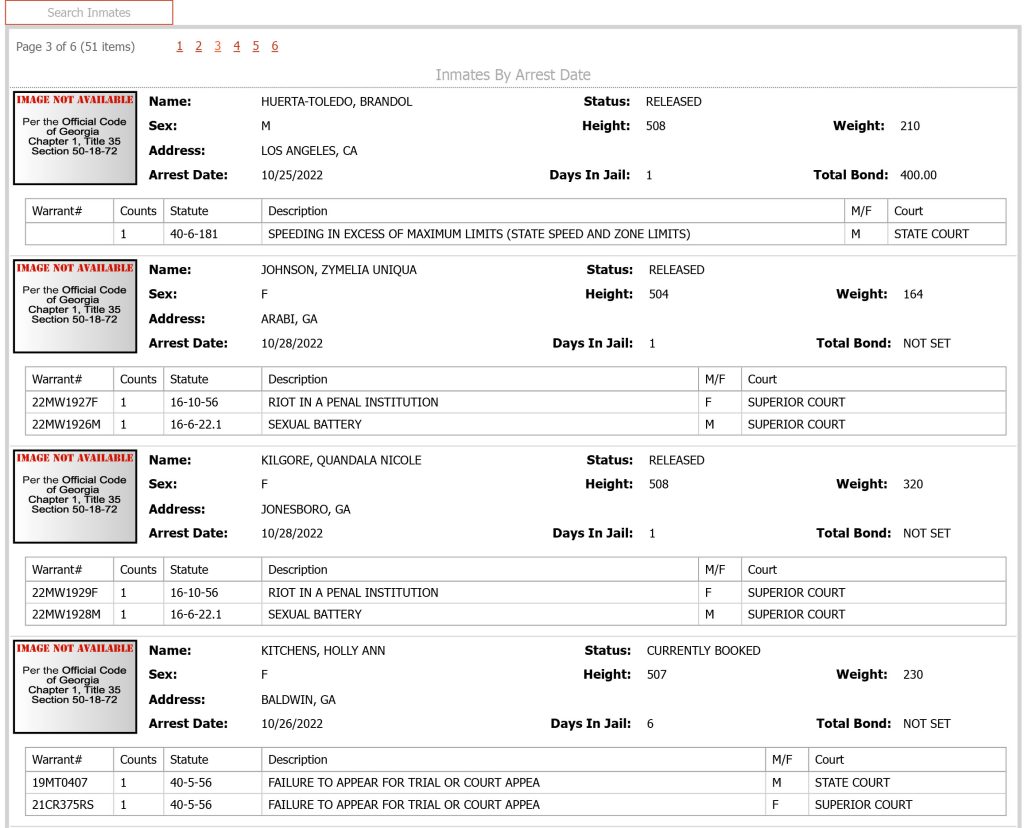
Task: Select page 3 link
Action: pos(217,46)
